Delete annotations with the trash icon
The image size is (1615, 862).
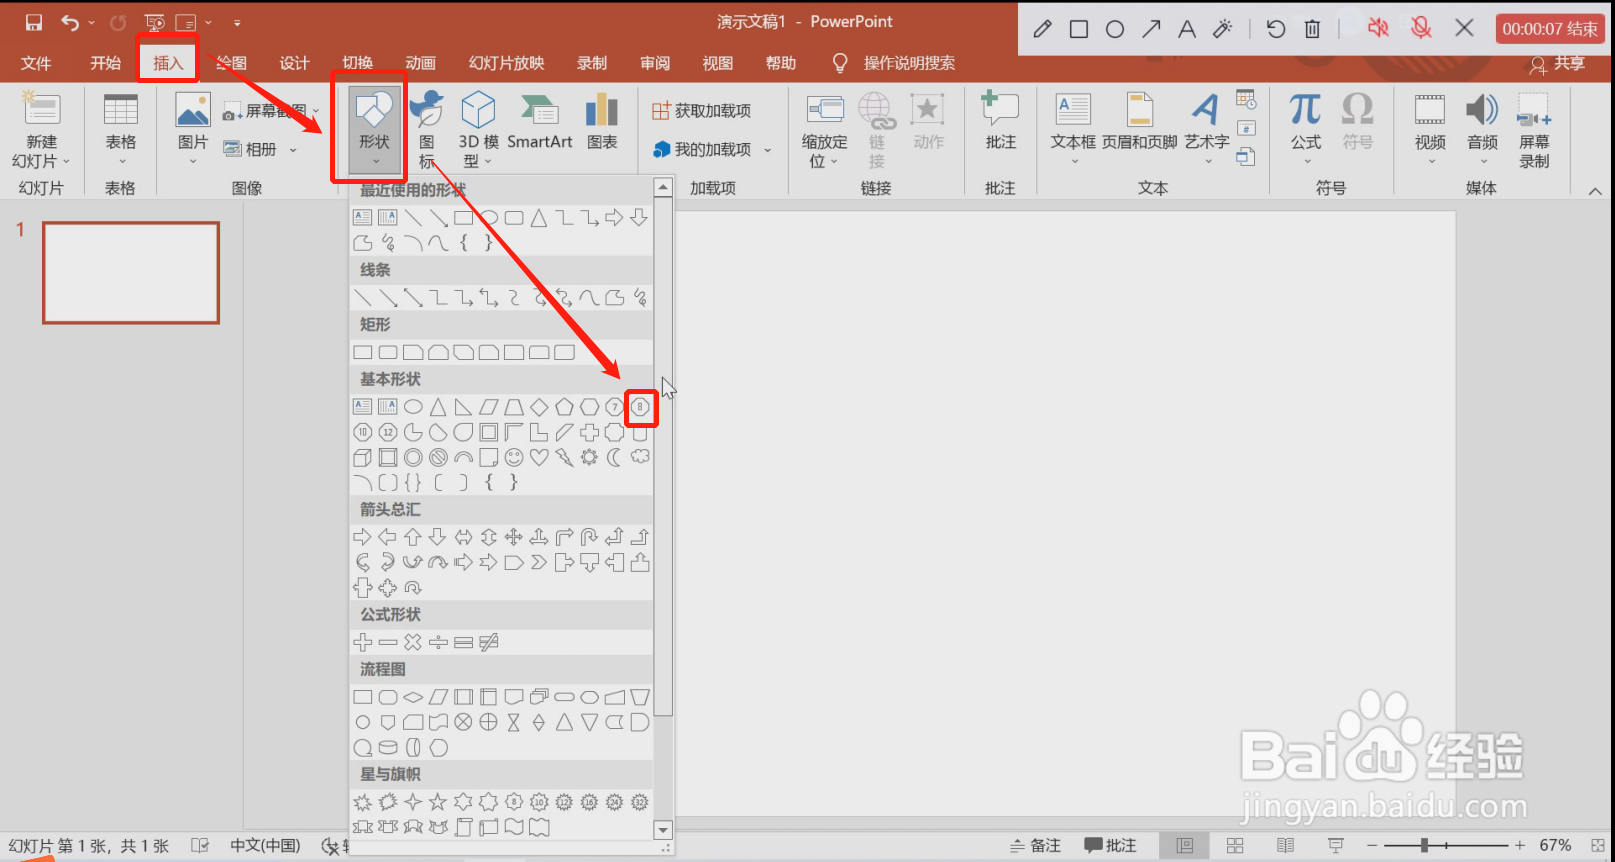1312,29
